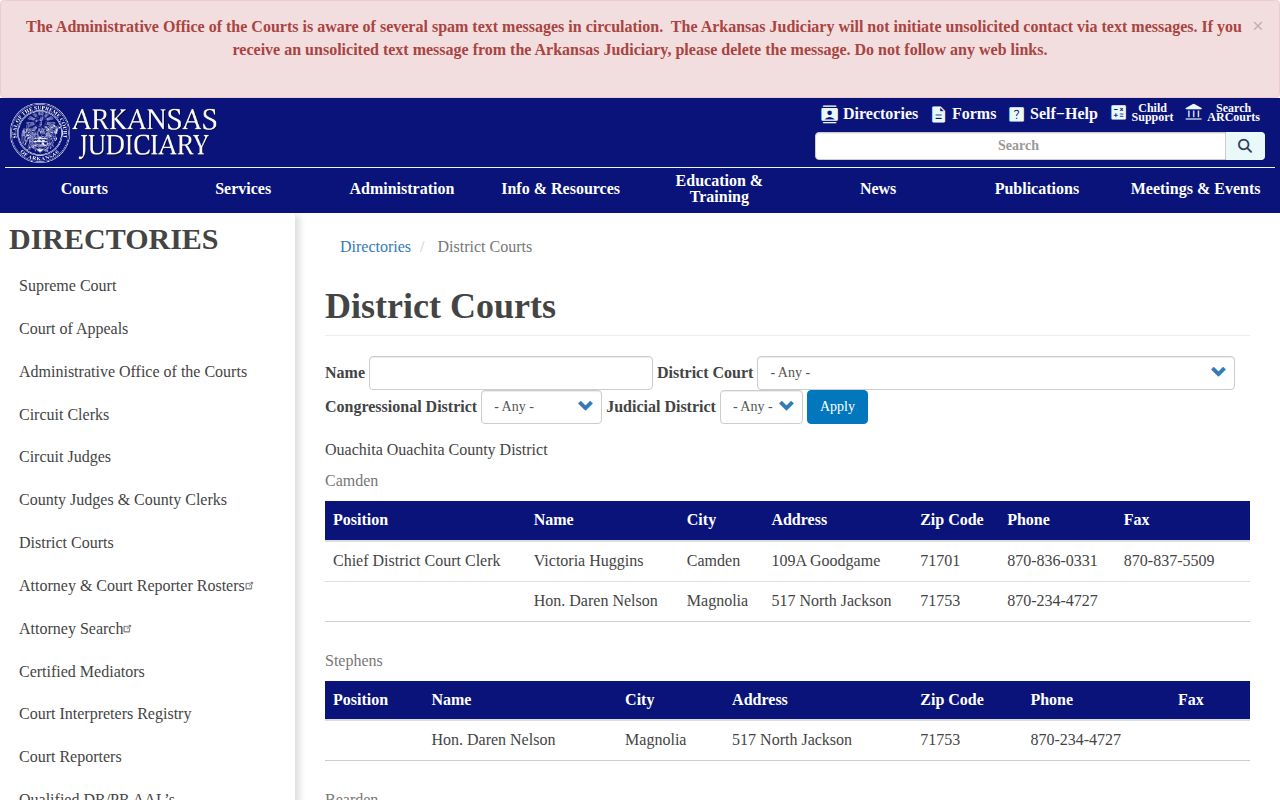Click the Name filter input field
This screenshot has height=800, width=1280.
pyautogui.click(x=511, y=373)
